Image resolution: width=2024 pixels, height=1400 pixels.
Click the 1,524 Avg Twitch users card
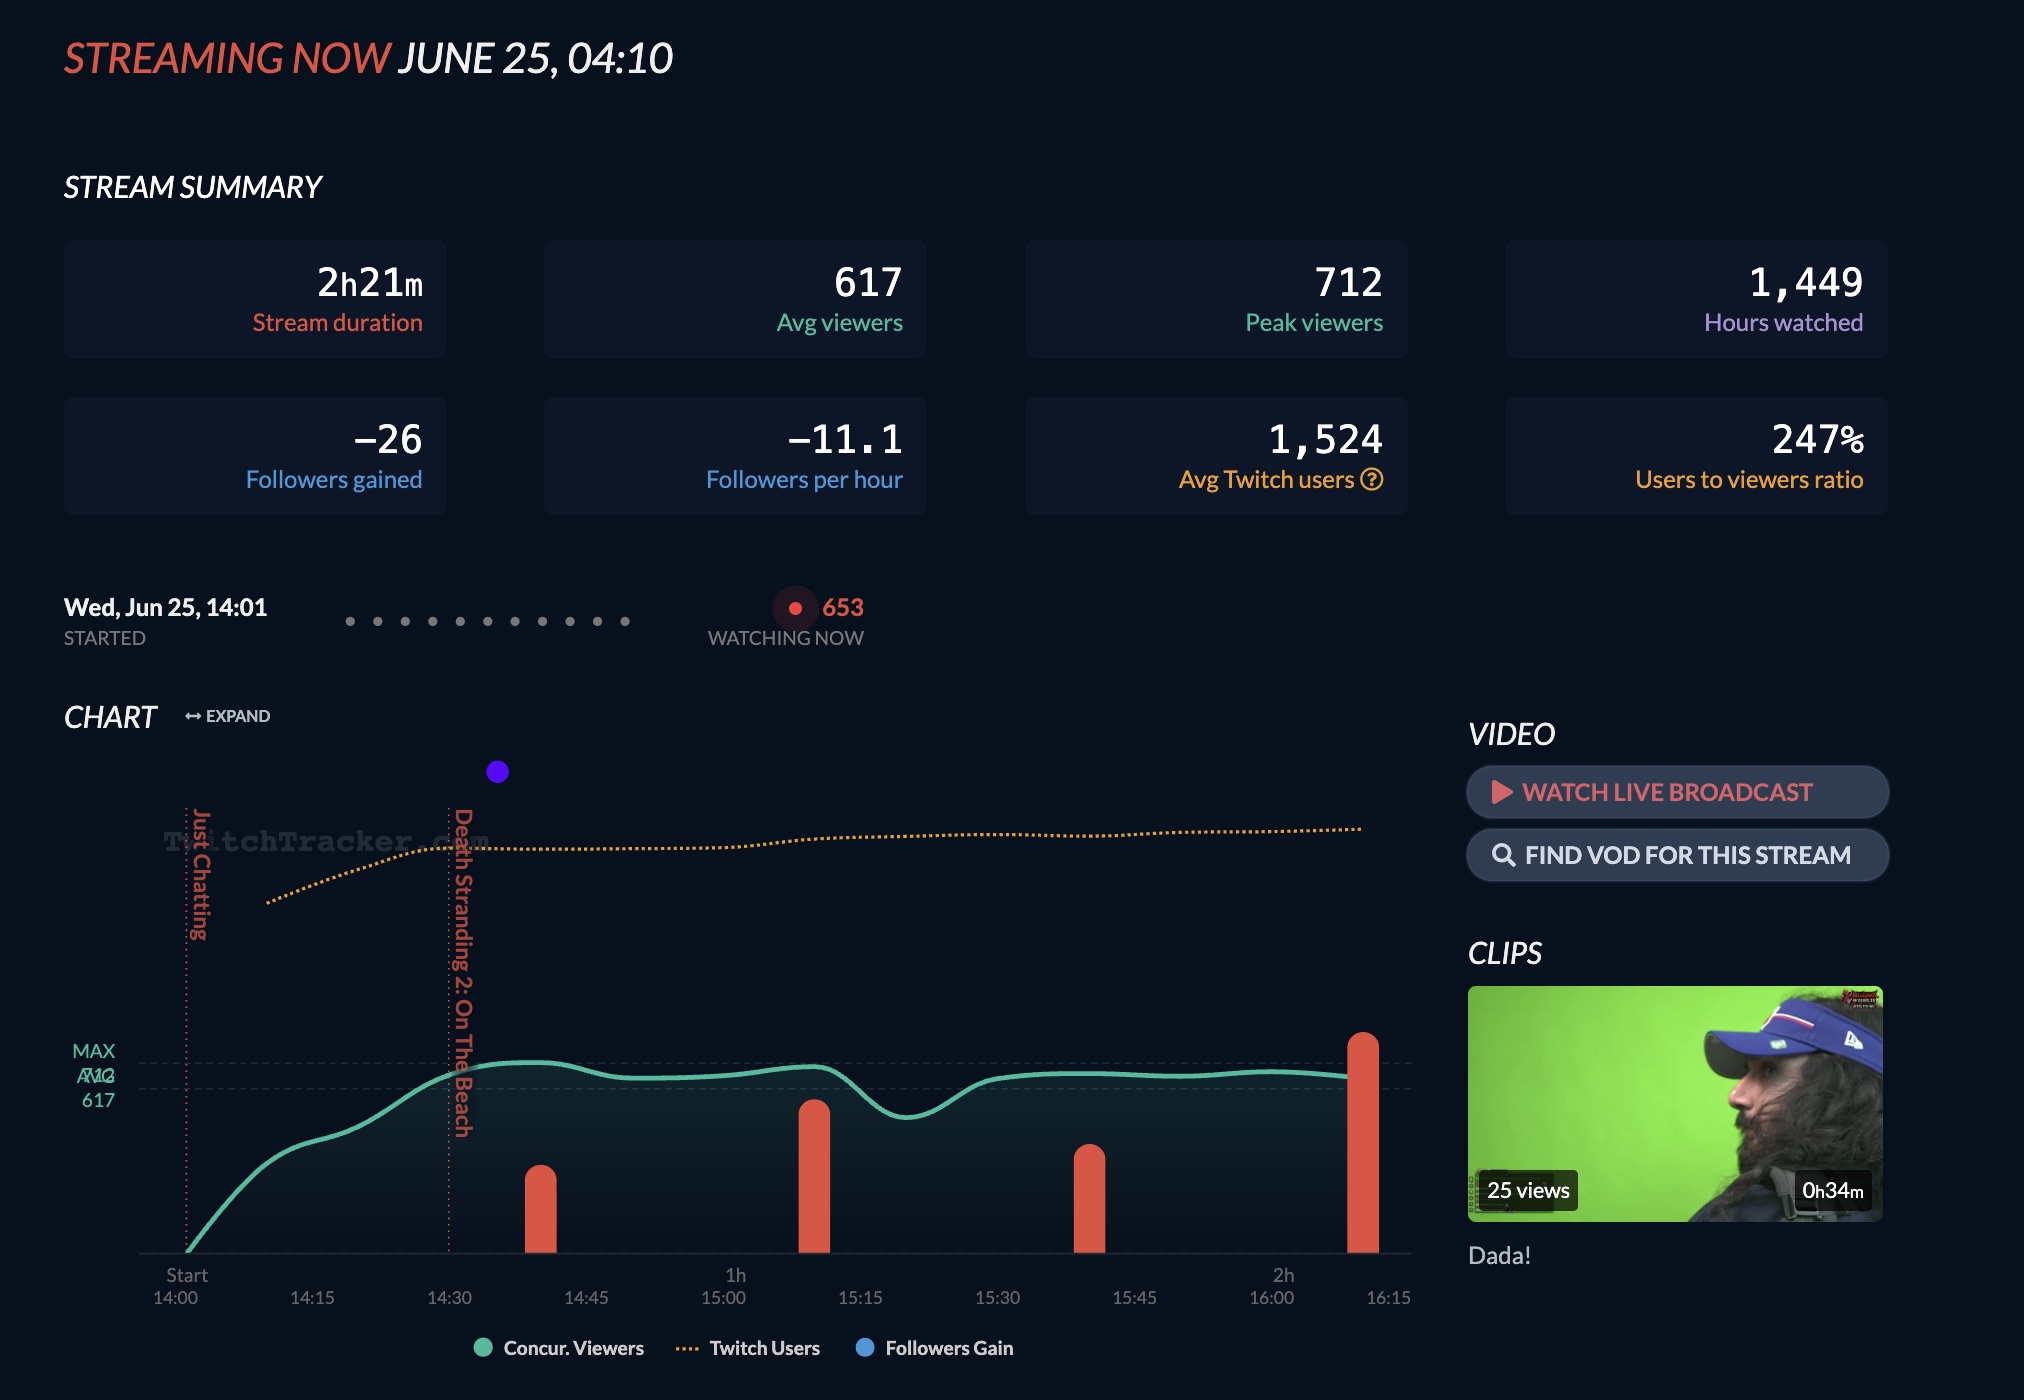tap(1216, 456)
